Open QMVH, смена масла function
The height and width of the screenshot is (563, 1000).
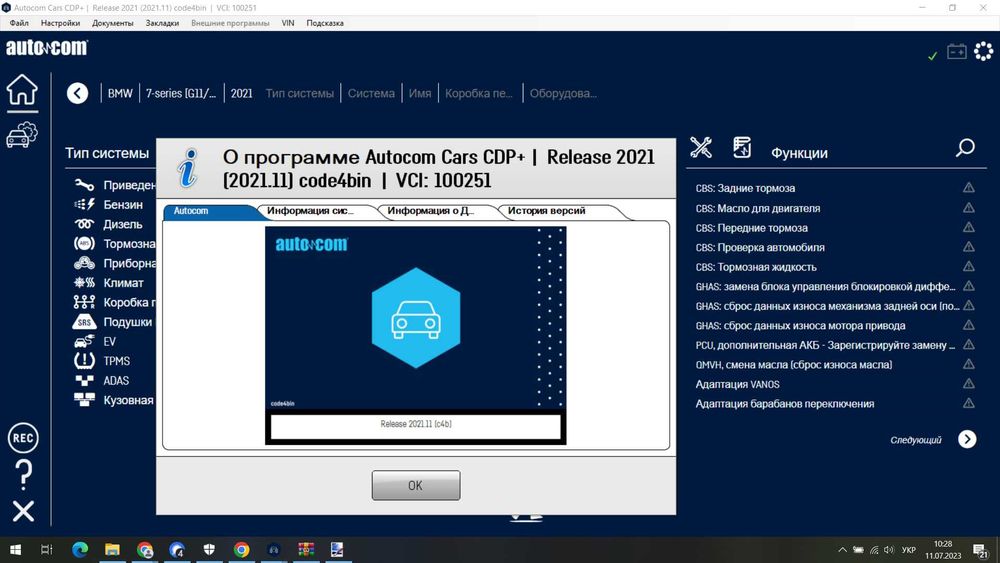(x=793, y=365)
